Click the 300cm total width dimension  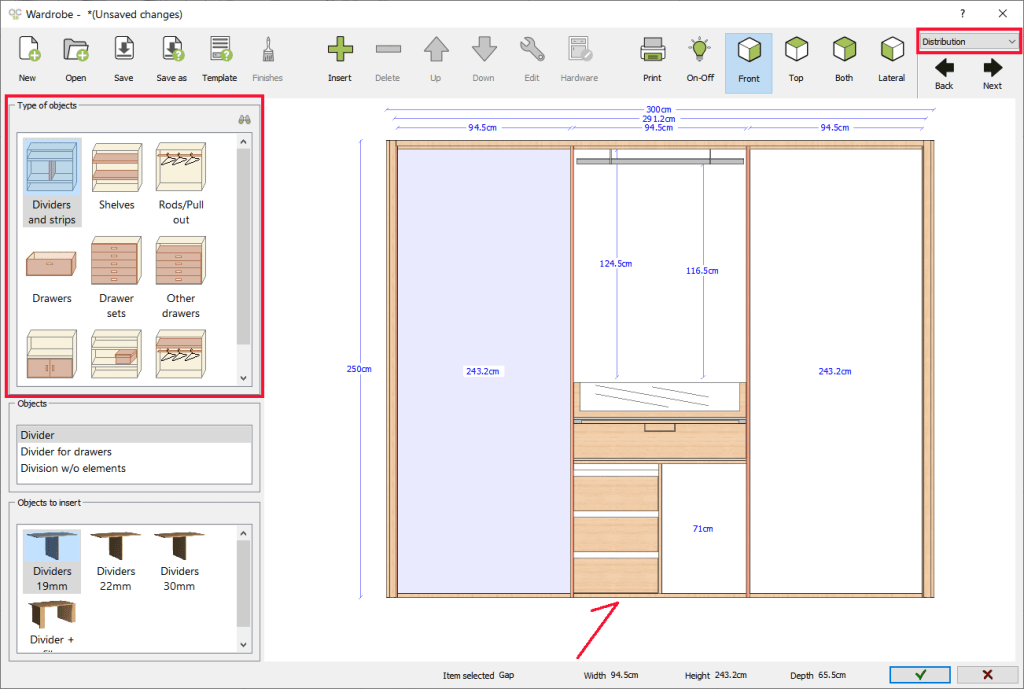(x=659, y=110)
